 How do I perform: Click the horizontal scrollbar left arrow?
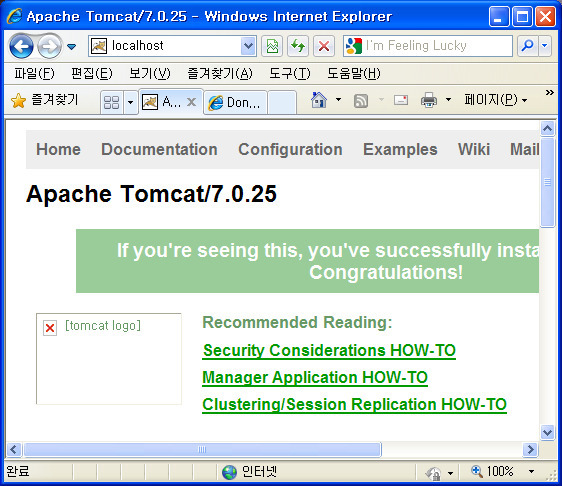click(14, 449)
